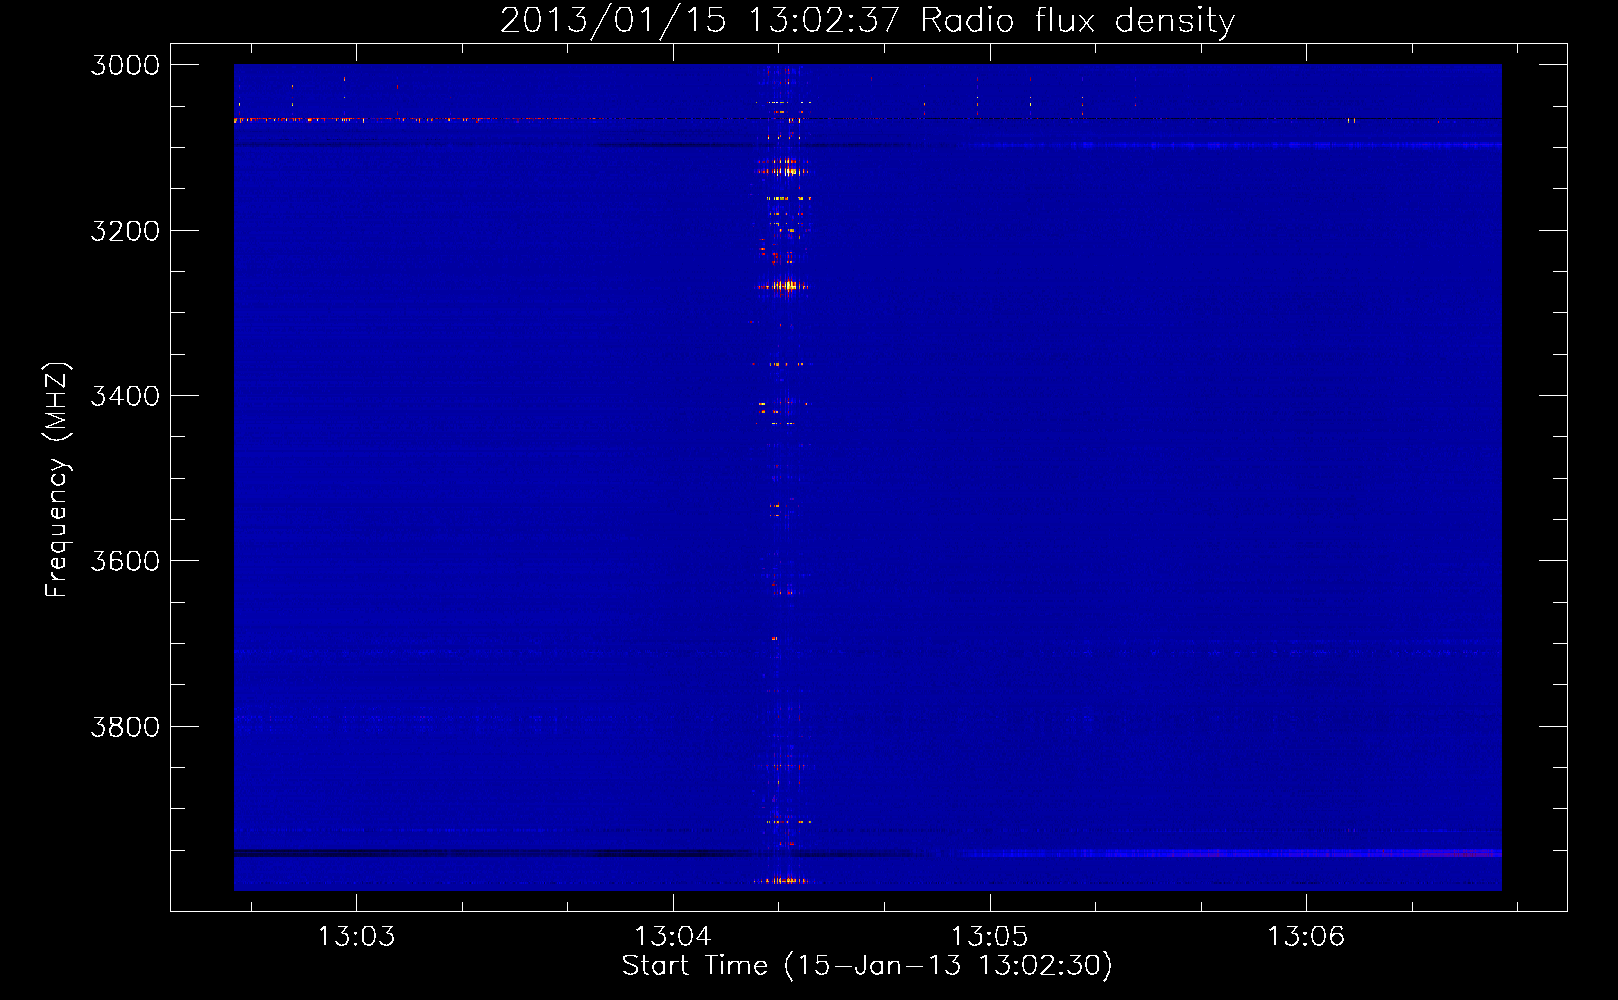
Task: Select the 'Frequency (MHZ)' axis label
Action: coord(58,480)
